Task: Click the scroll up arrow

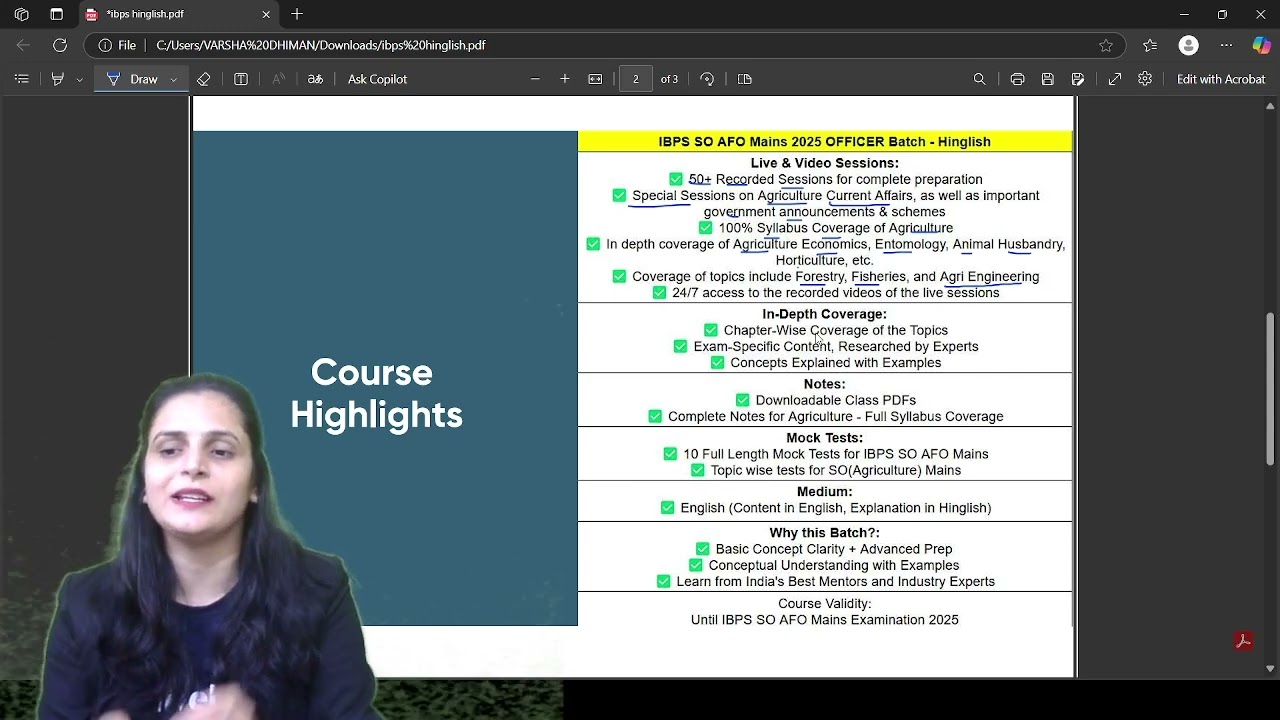Action: click(x=1271, y=105)
